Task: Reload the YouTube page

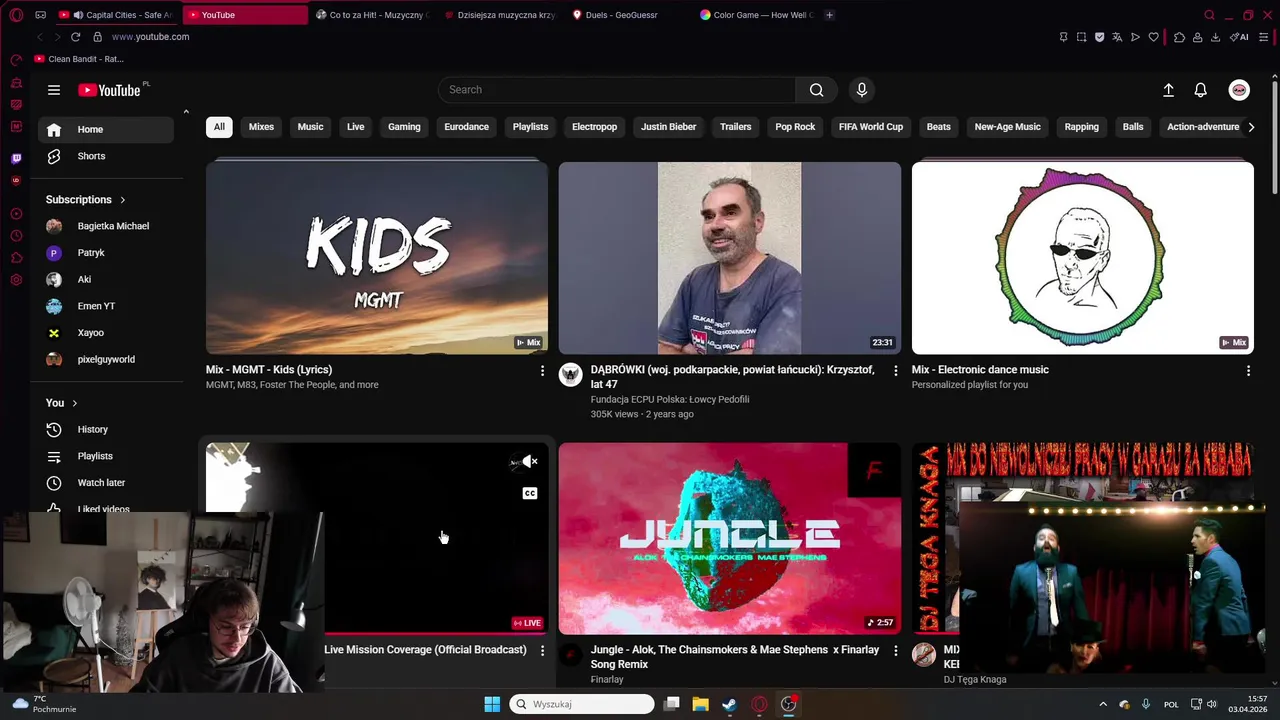Action: pos(75,37)
